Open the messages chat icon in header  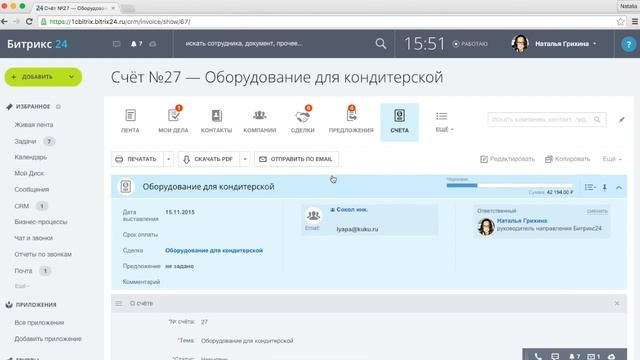[x=116, y=44]
